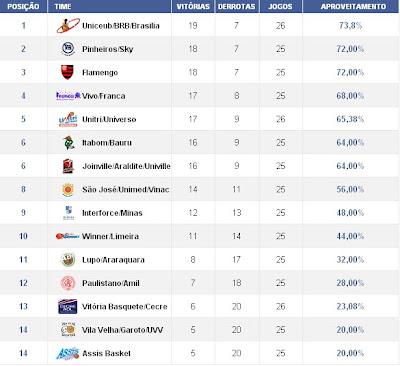
Task: Click the Pinheiros/Sky team logo
Action: tap(68, 49)
